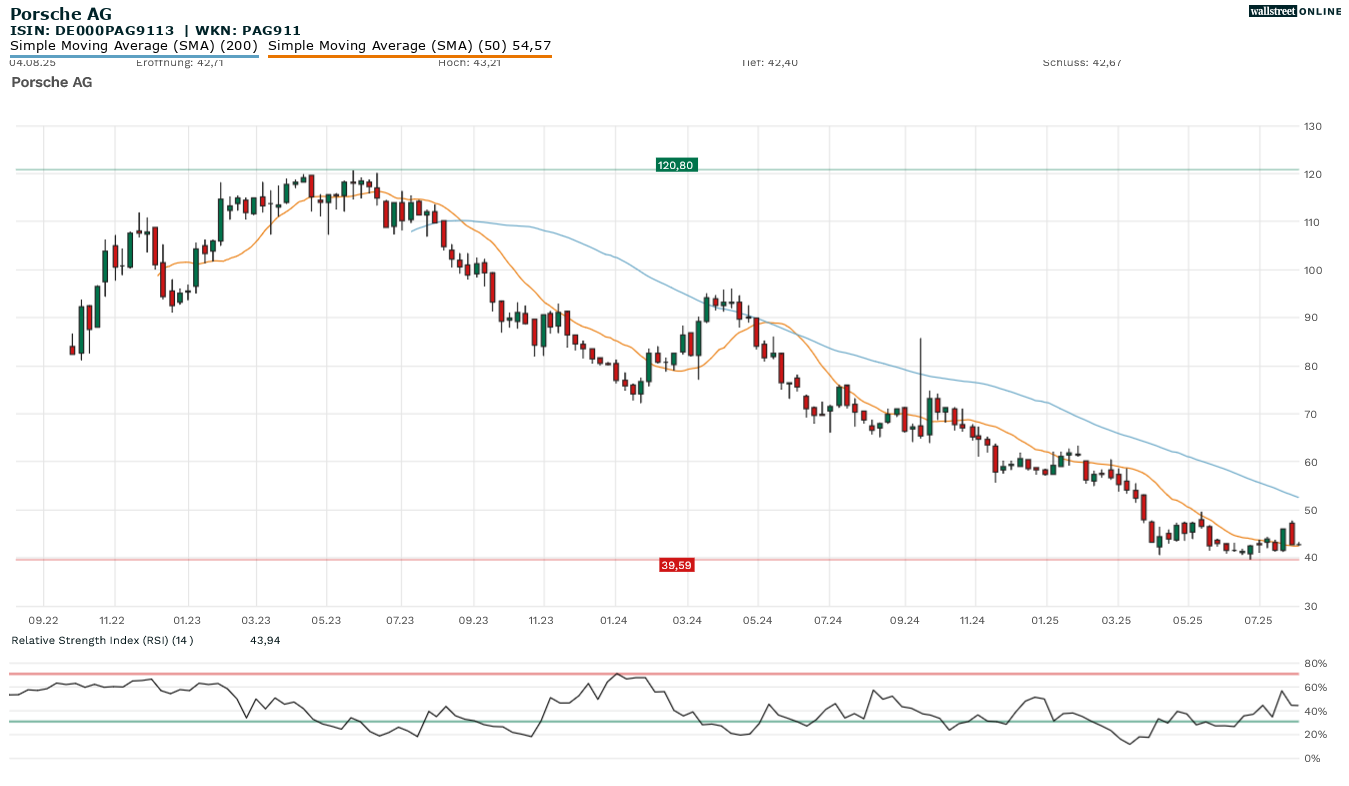This screenshot has height=786, width=1349.
Task: Click the 07.23 date axis label
Action: 400,621
